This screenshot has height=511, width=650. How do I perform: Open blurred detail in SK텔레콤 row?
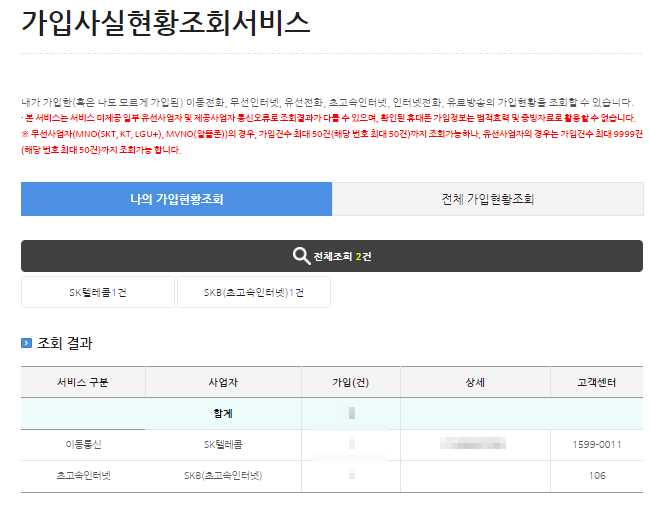pyautogui.click(x=473, y=444)
